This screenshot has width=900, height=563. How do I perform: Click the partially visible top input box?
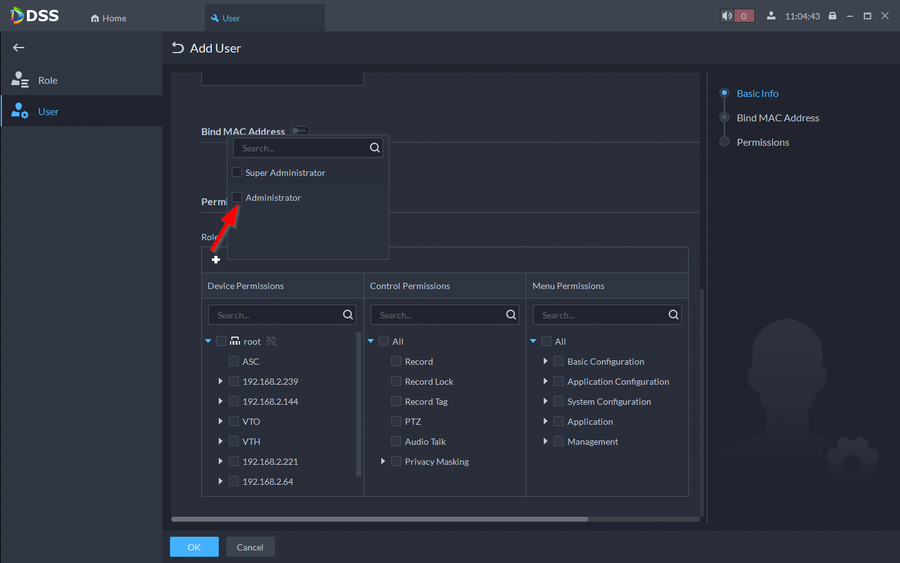coord(282,79)
